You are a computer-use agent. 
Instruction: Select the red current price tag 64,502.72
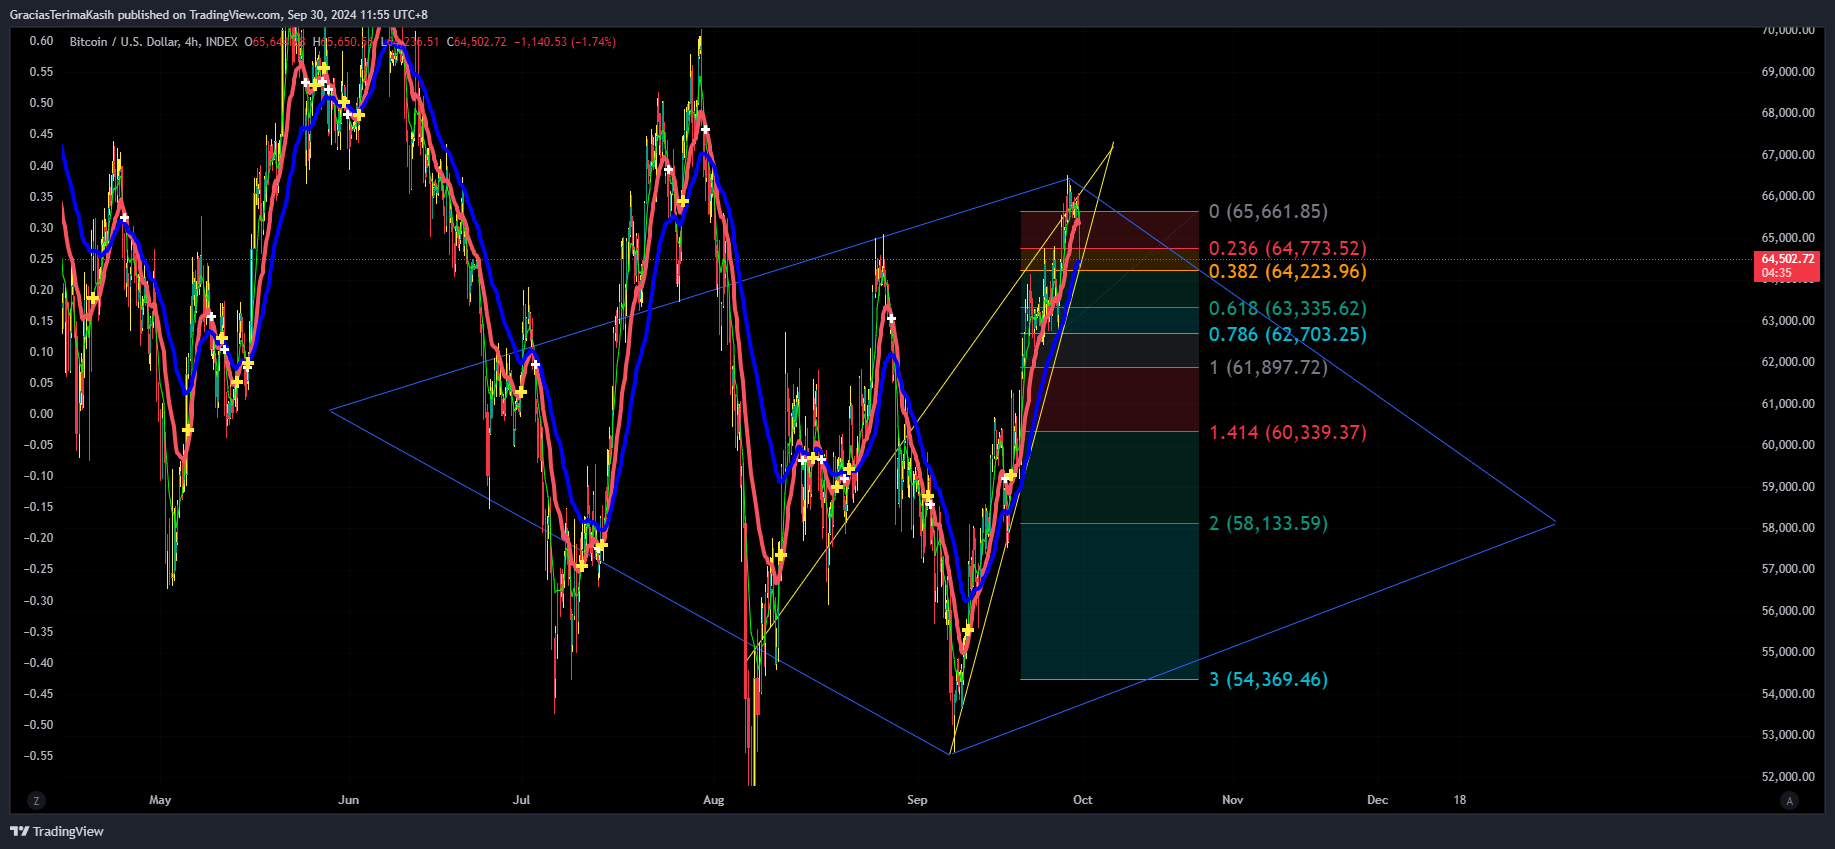[x=1787, y=259]
